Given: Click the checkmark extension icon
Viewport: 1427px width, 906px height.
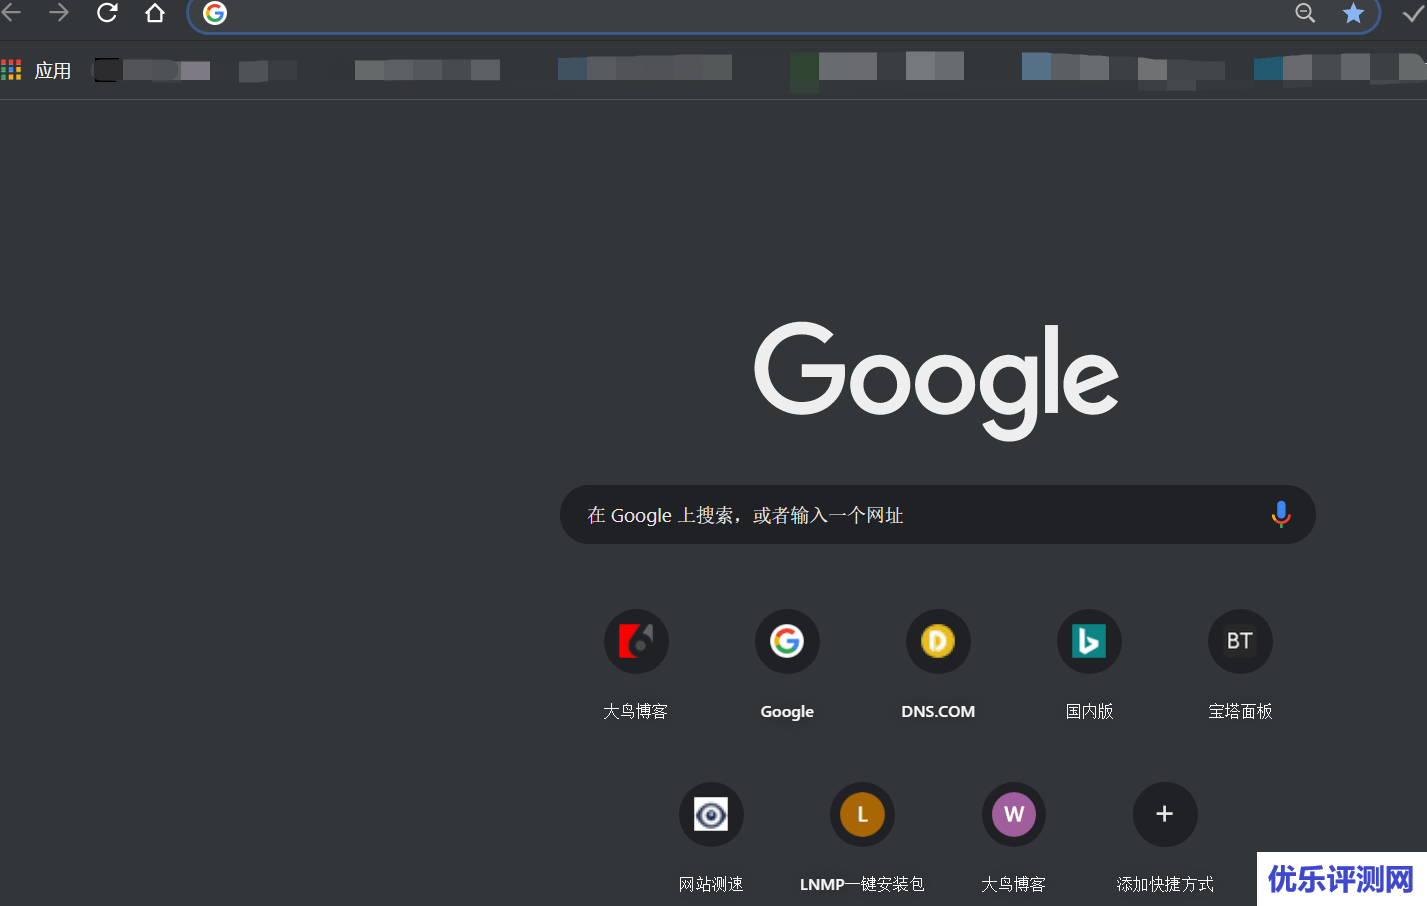Looking at the screenshot, I should [1413, 13].
